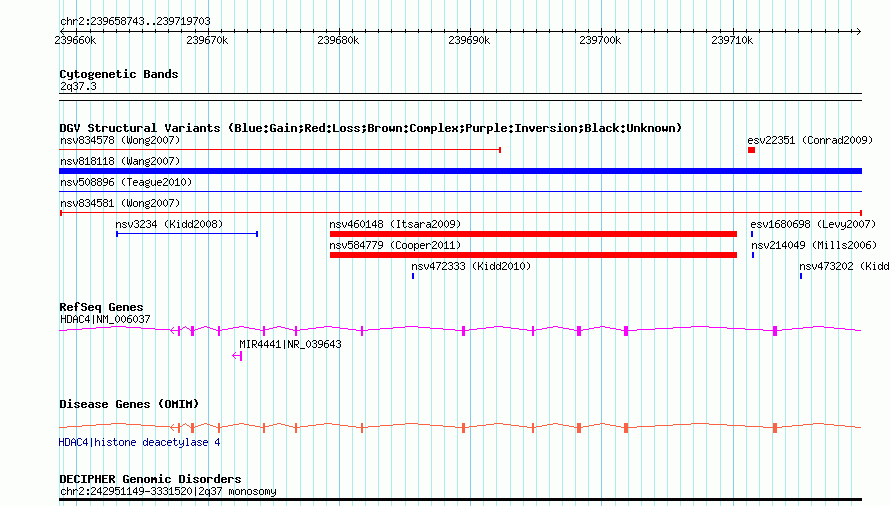Click the esv1680698 (Levy2007) label

[x=813, y=224]
